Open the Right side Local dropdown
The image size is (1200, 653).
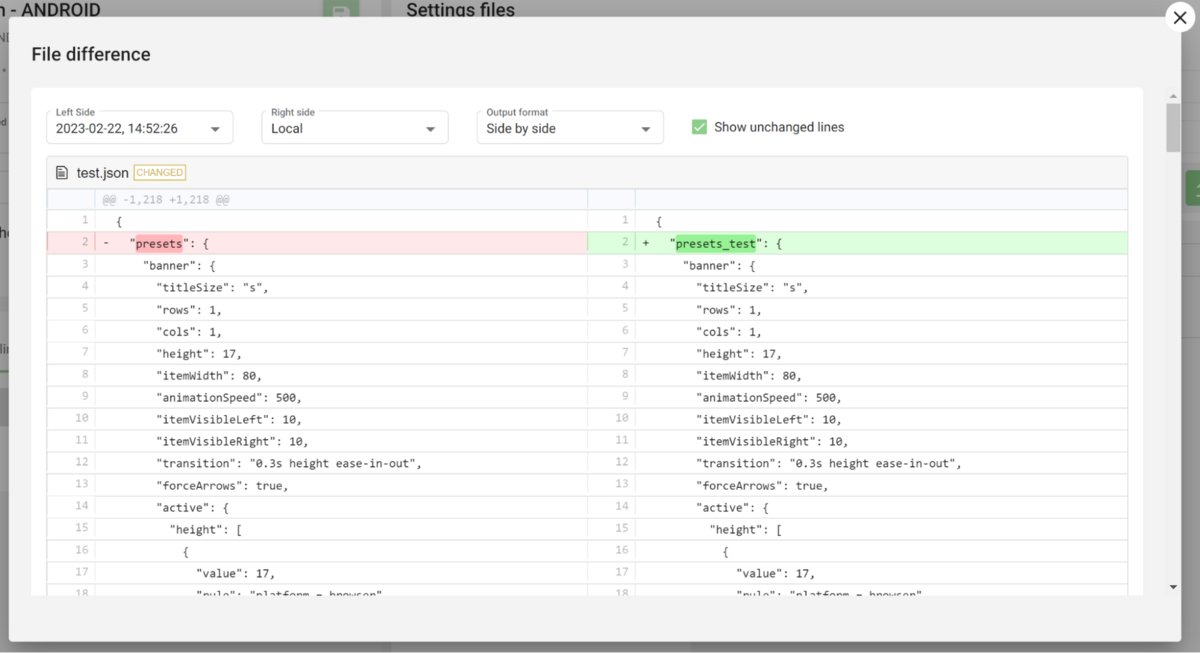coord(355,128)
